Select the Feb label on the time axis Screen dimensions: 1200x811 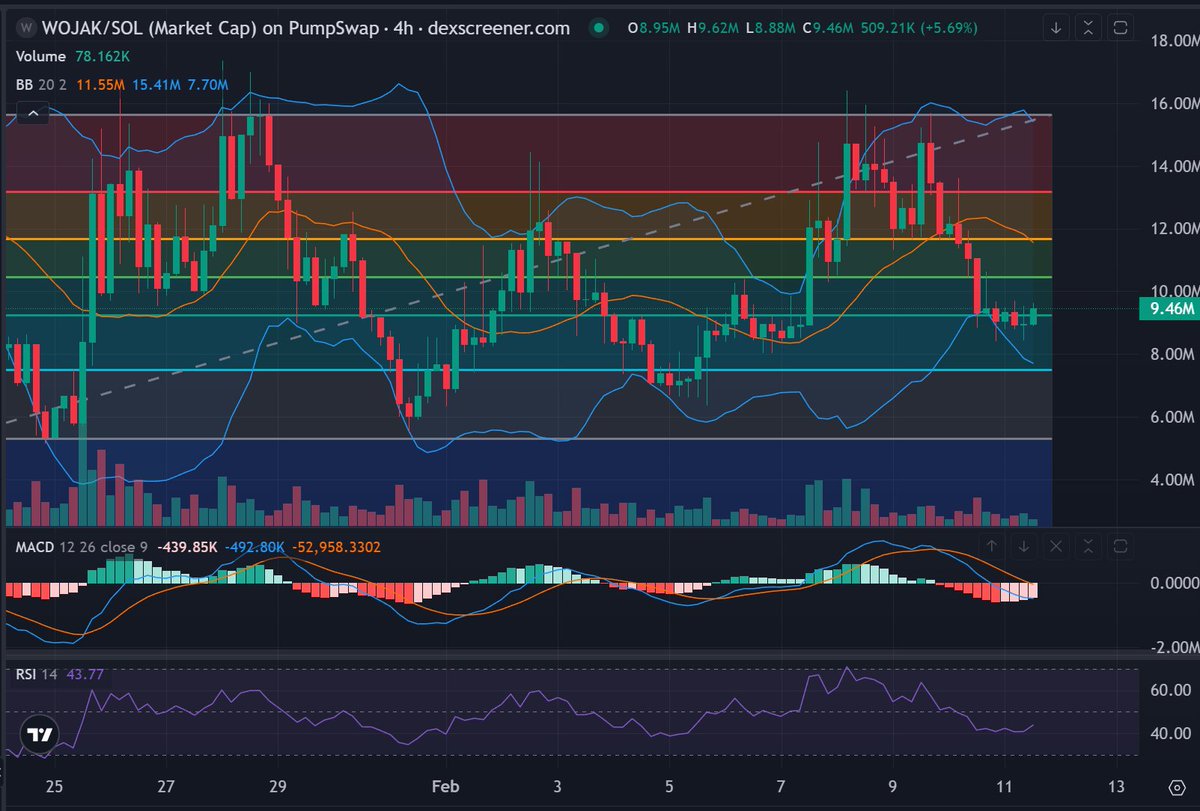(x=444, y=787)
